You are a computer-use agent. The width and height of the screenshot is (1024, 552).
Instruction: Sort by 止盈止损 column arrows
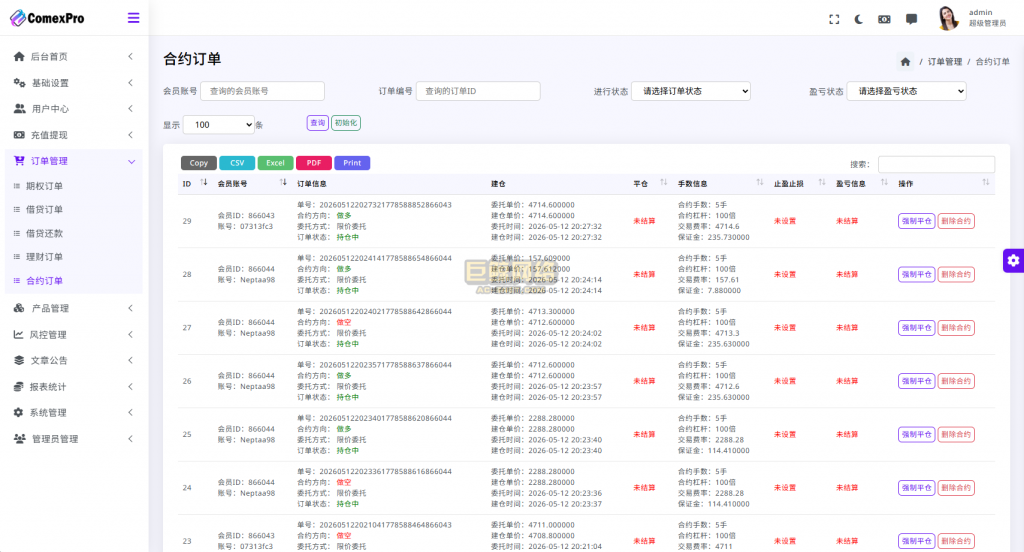click(x=822, y=182)
